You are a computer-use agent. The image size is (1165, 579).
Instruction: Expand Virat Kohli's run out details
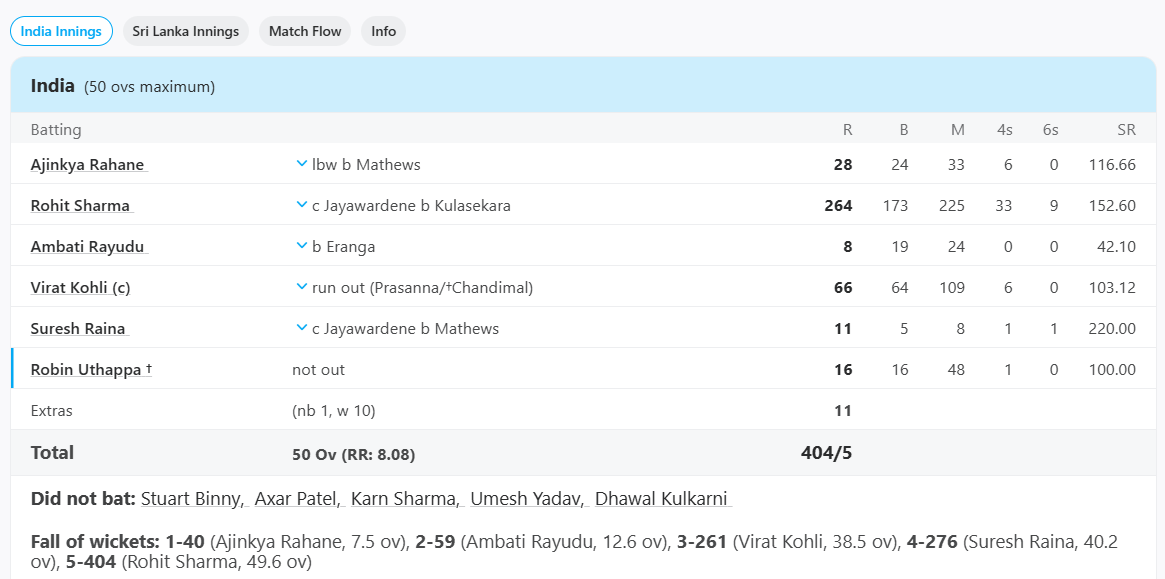(300, 286)
